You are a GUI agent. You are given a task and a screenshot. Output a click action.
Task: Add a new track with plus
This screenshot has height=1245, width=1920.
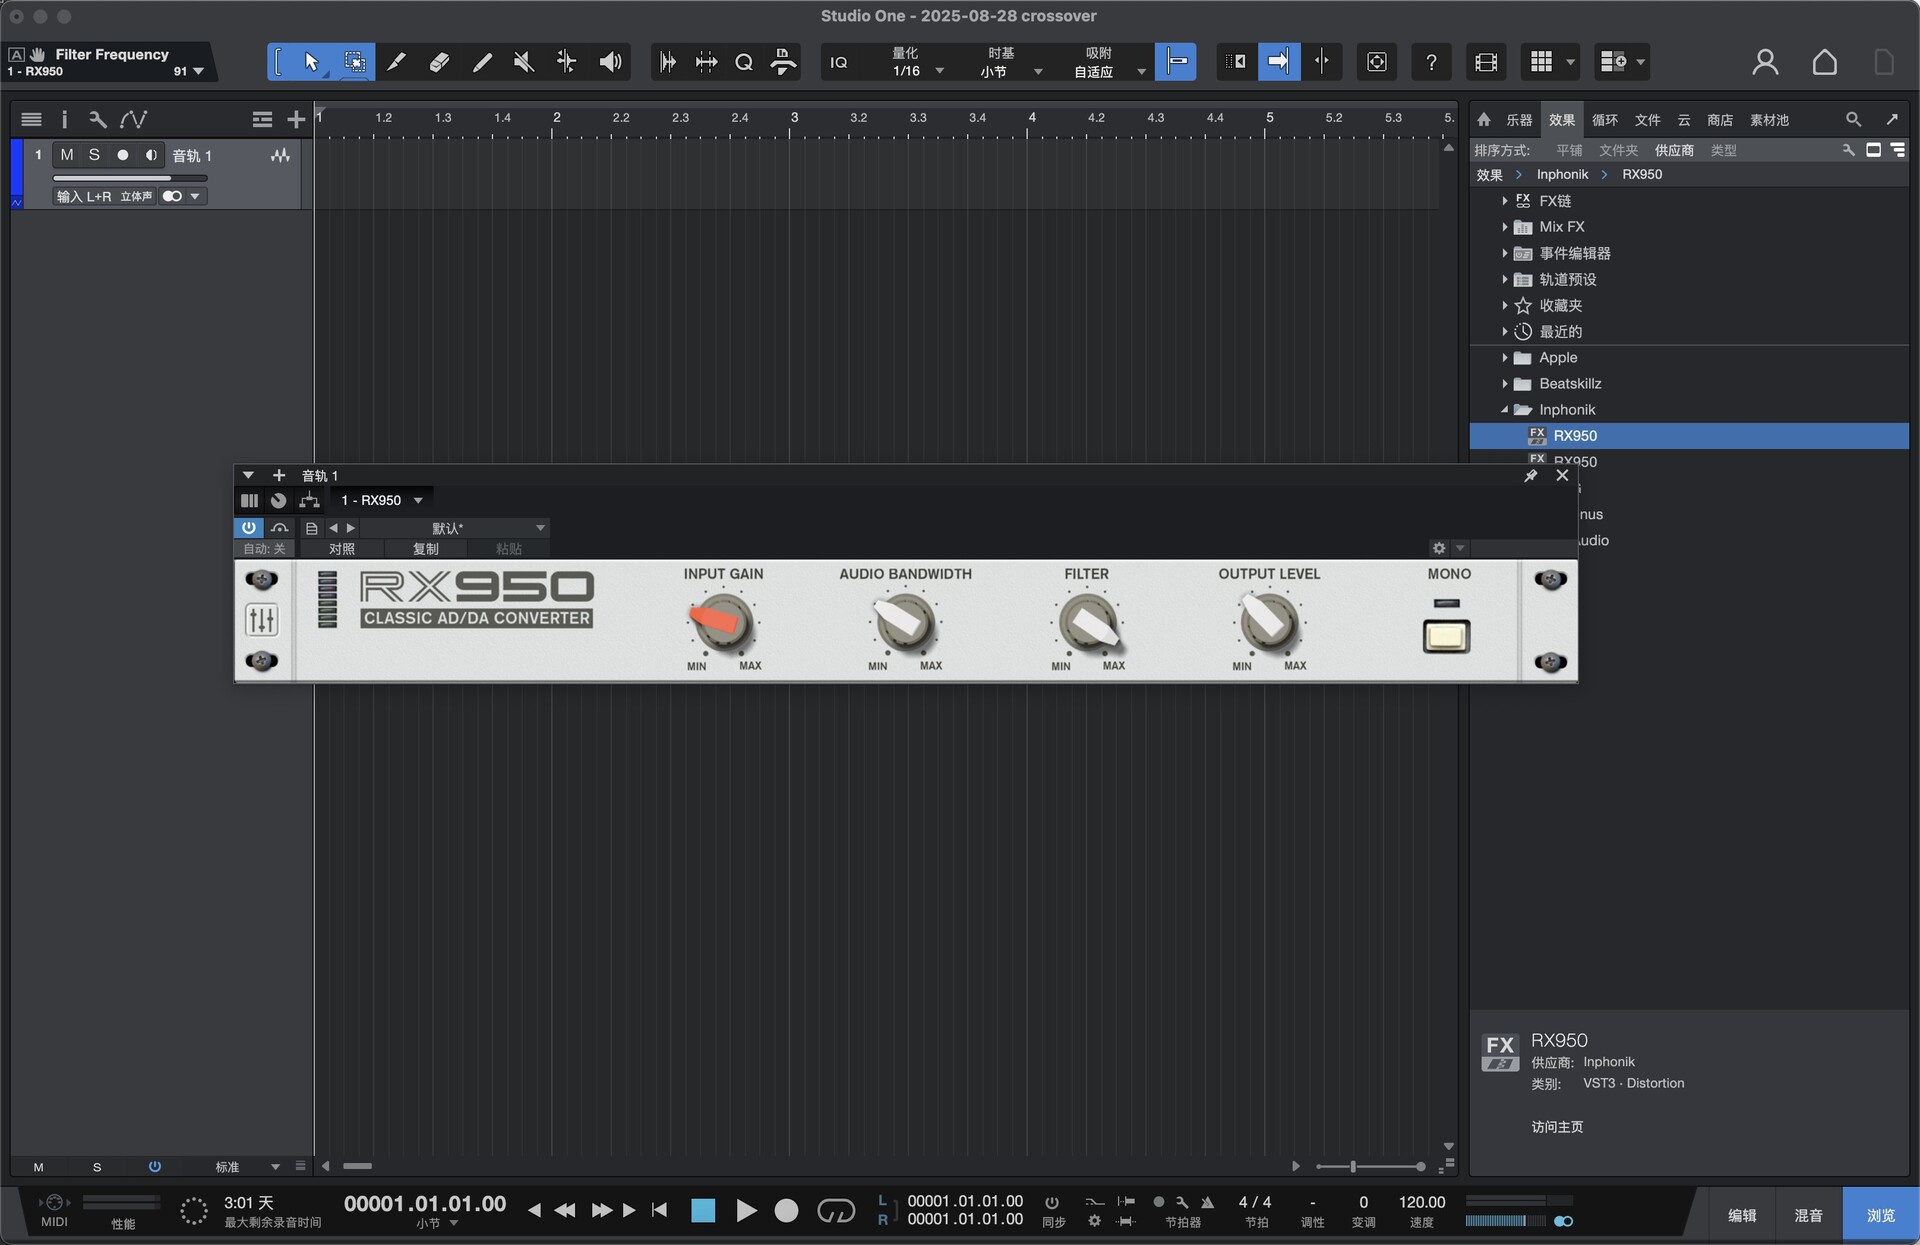296,120
